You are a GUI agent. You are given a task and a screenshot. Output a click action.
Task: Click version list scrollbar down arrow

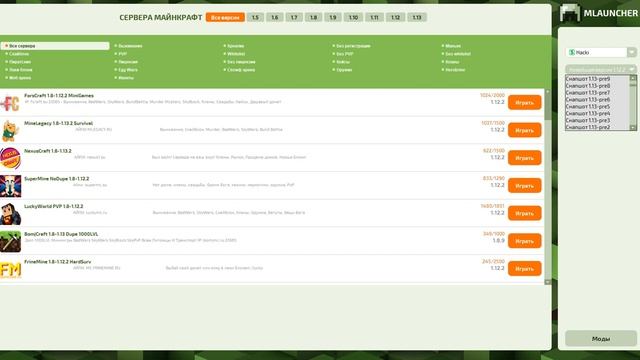click(633, 128)
